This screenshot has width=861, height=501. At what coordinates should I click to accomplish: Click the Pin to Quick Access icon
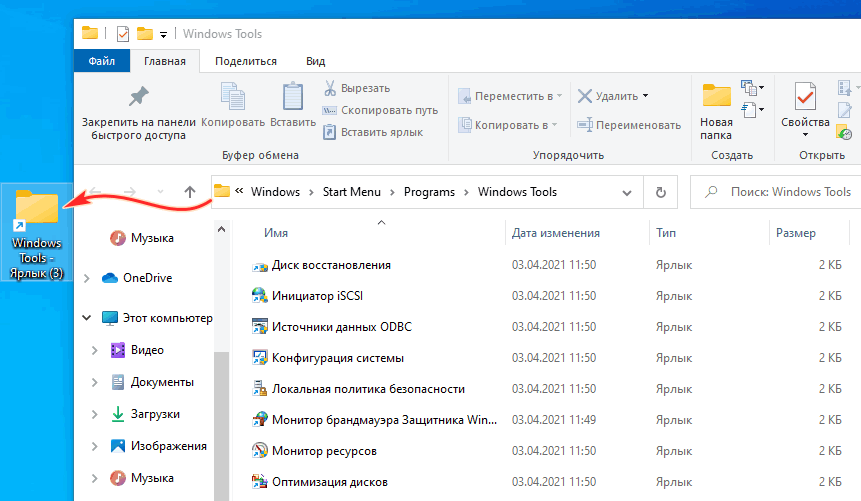[138, 97]
